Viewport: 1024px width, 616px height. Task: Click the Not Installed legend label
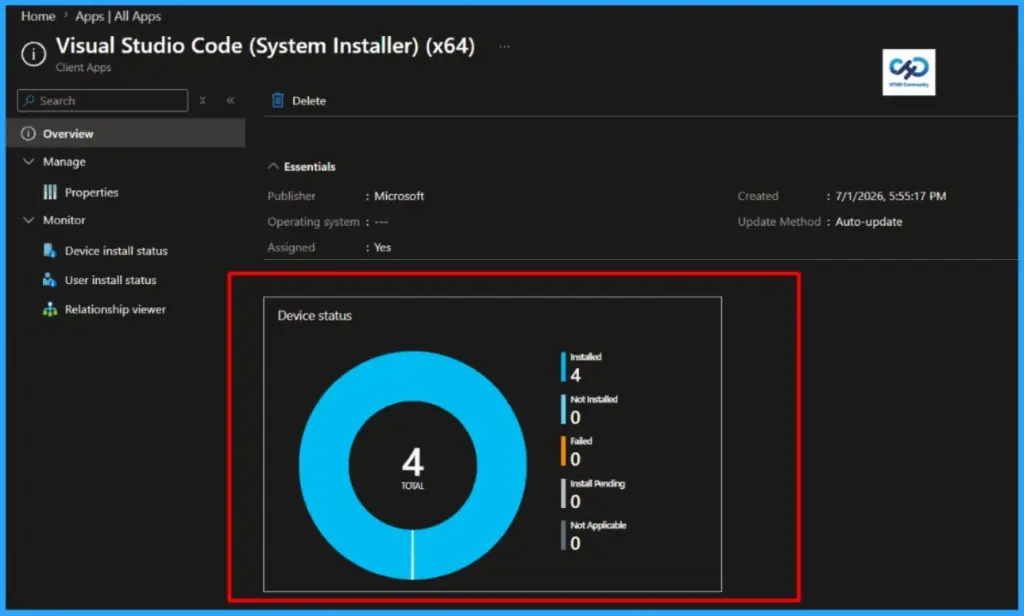point(594,399)
